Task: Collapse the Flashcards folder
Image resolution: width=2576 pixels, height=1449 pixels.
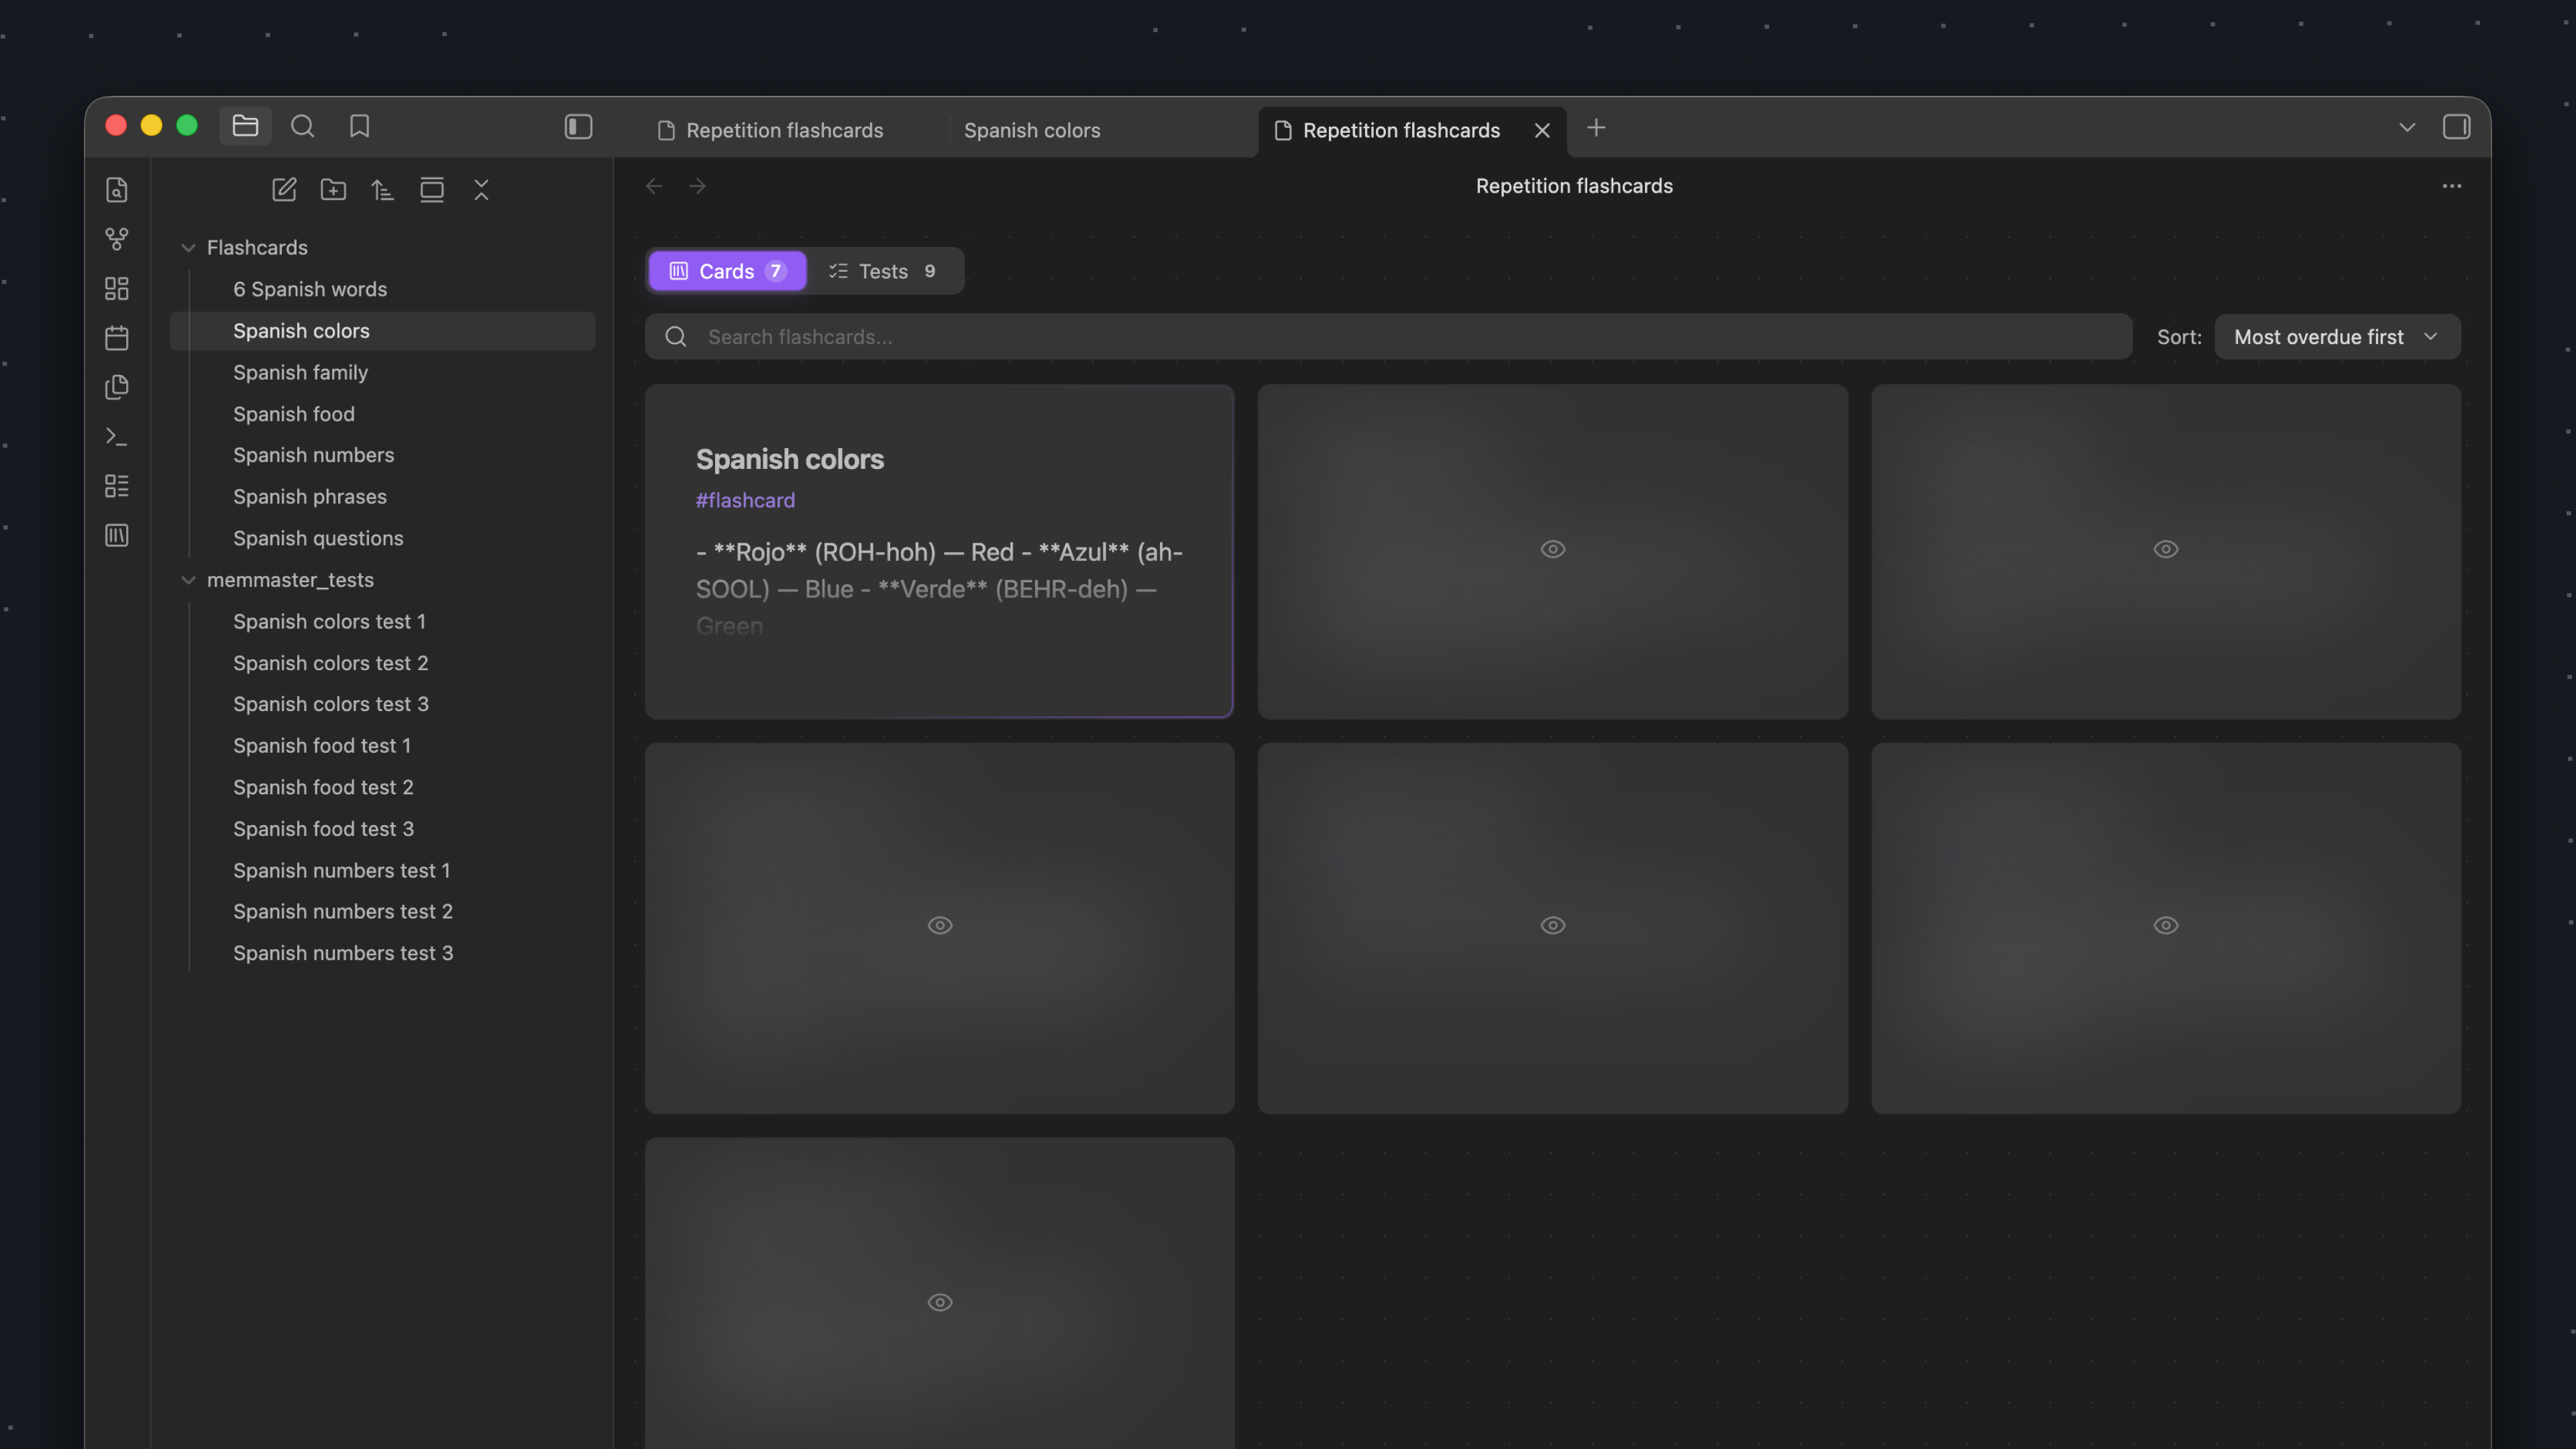Action: tap(188, 248)
